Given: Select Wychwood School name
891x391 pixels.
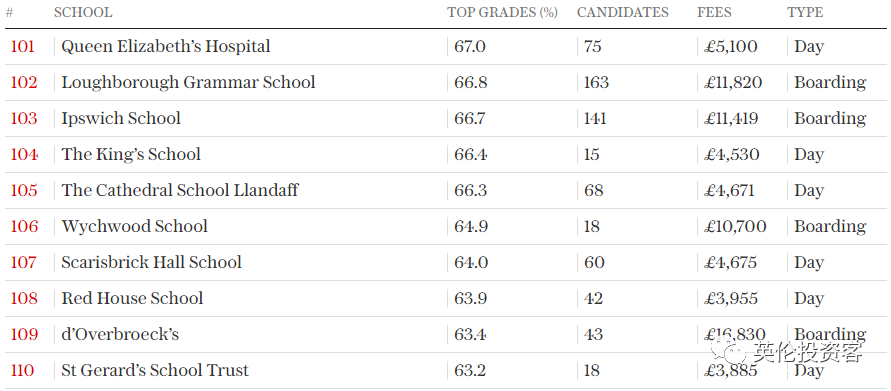Looking at the screenshot, I should pyautogui.click(x=135, y=226).
